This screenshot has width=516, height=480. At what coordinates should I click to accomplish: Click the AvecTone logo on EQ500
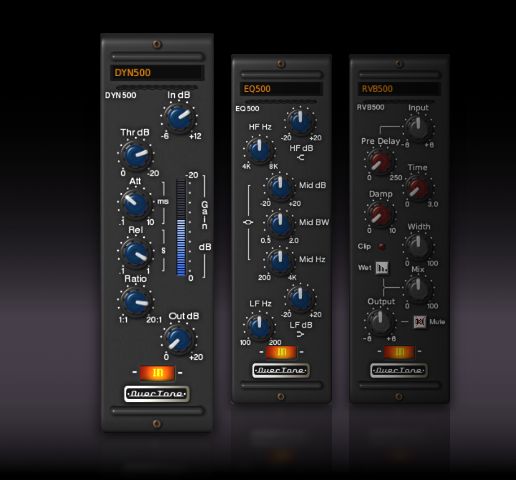coord(281,370)
